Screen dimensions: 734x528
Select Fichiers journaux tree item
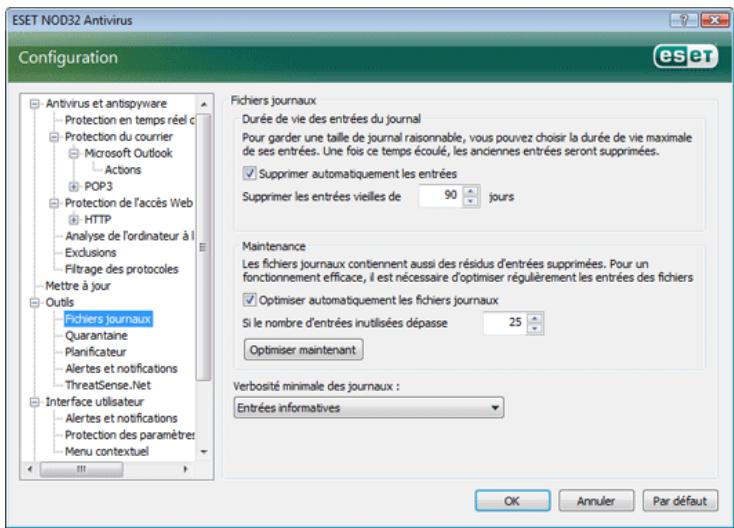point(108,319)
